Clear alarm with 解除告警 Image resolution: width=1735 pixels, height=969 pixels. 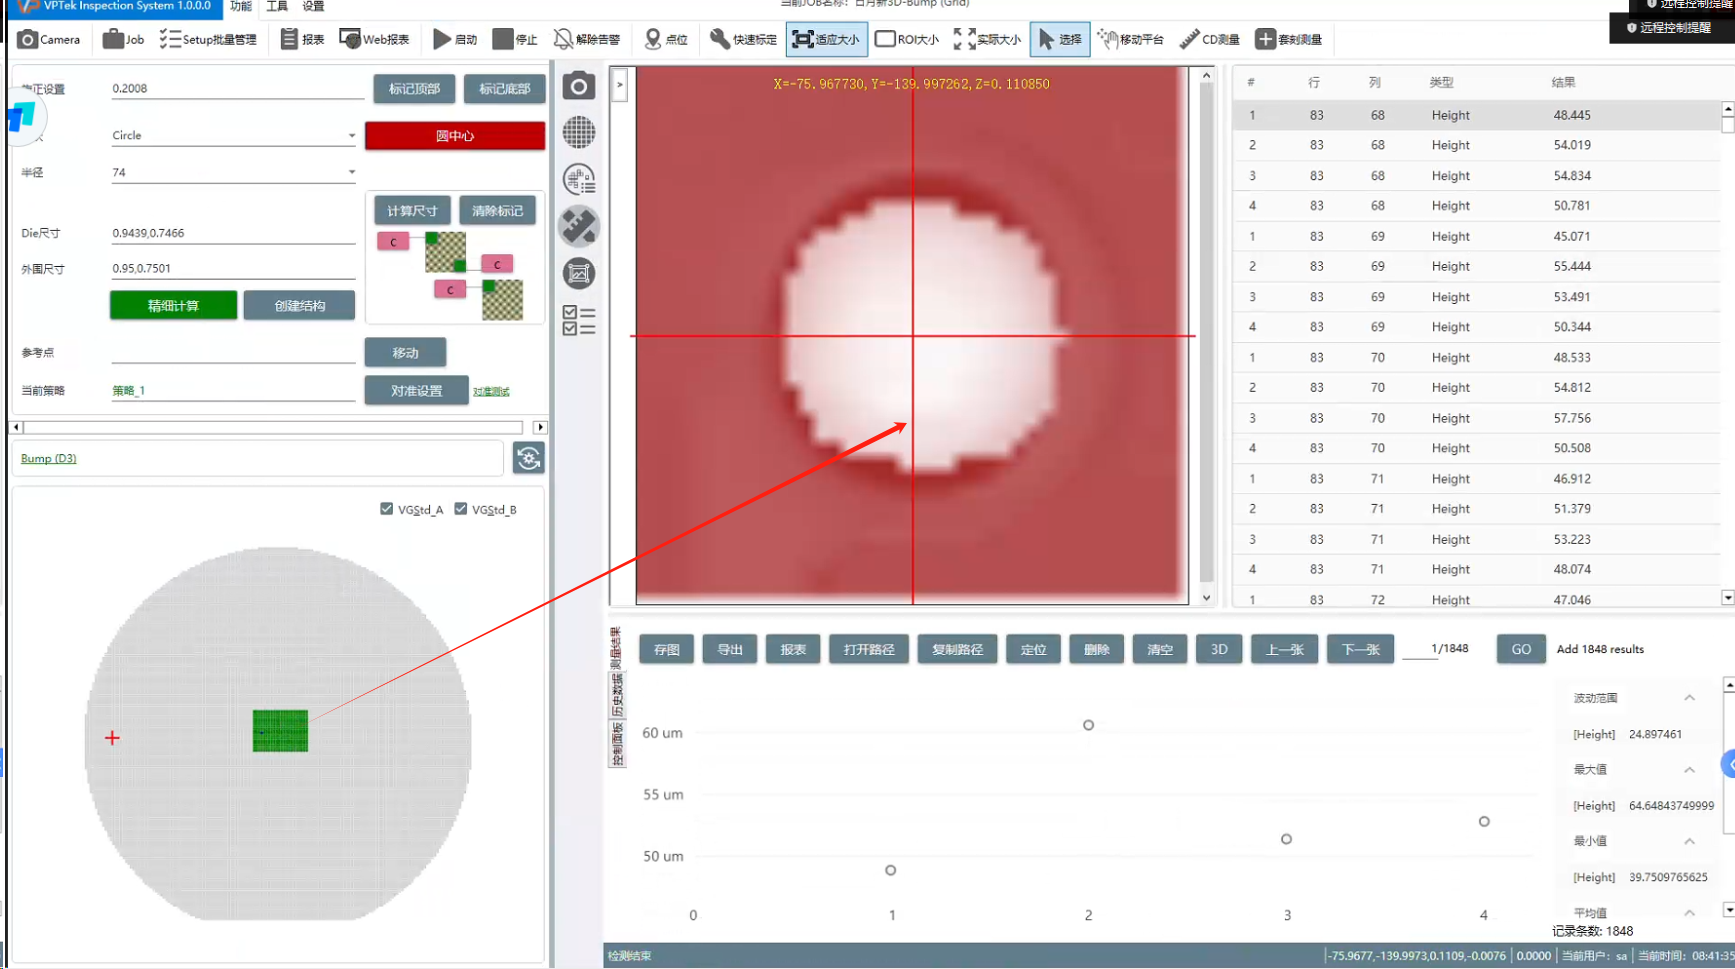587,39
